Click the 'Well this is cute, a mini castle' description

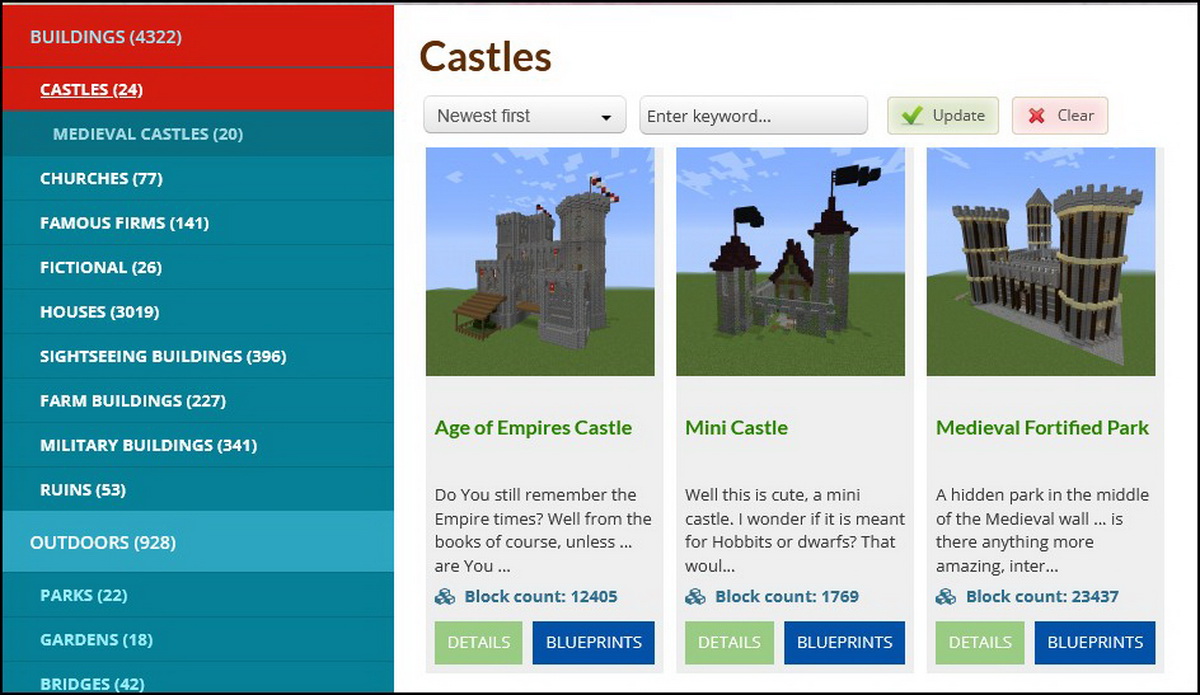point(795,530)
